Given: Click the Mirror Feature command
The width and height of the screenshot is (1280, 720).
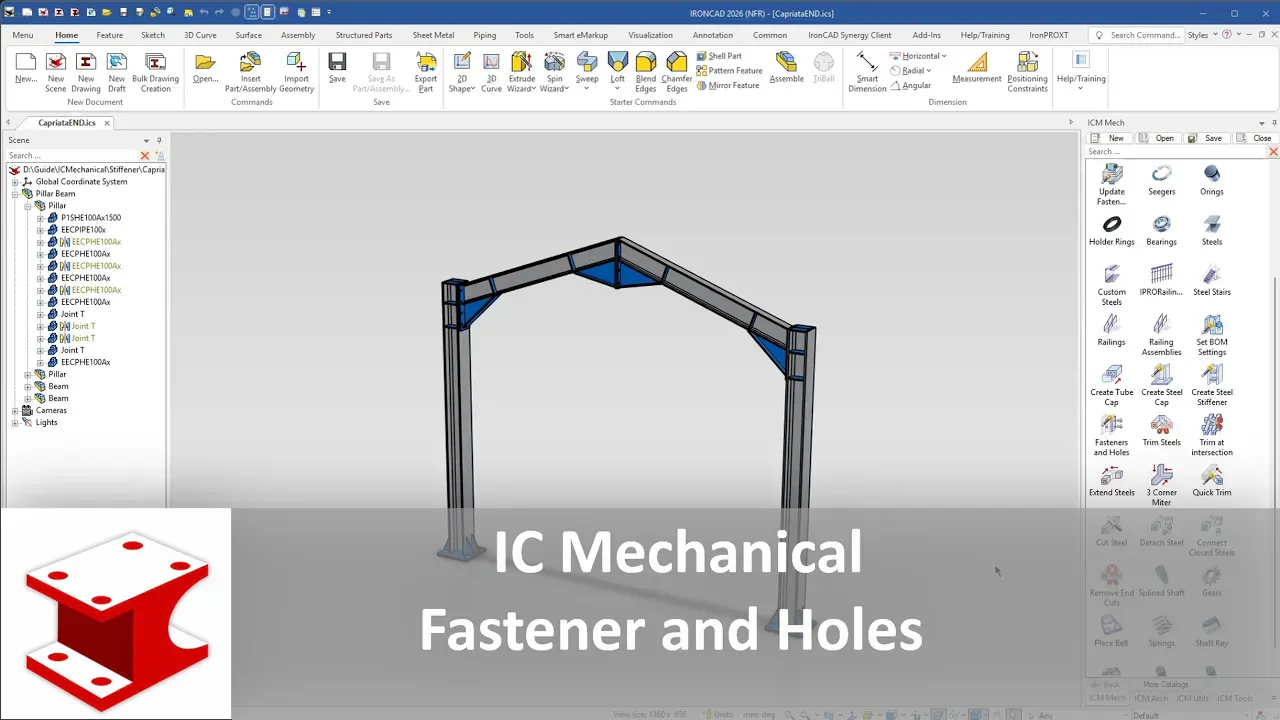Looking at the screenshot, I should (x=728, y=85).
